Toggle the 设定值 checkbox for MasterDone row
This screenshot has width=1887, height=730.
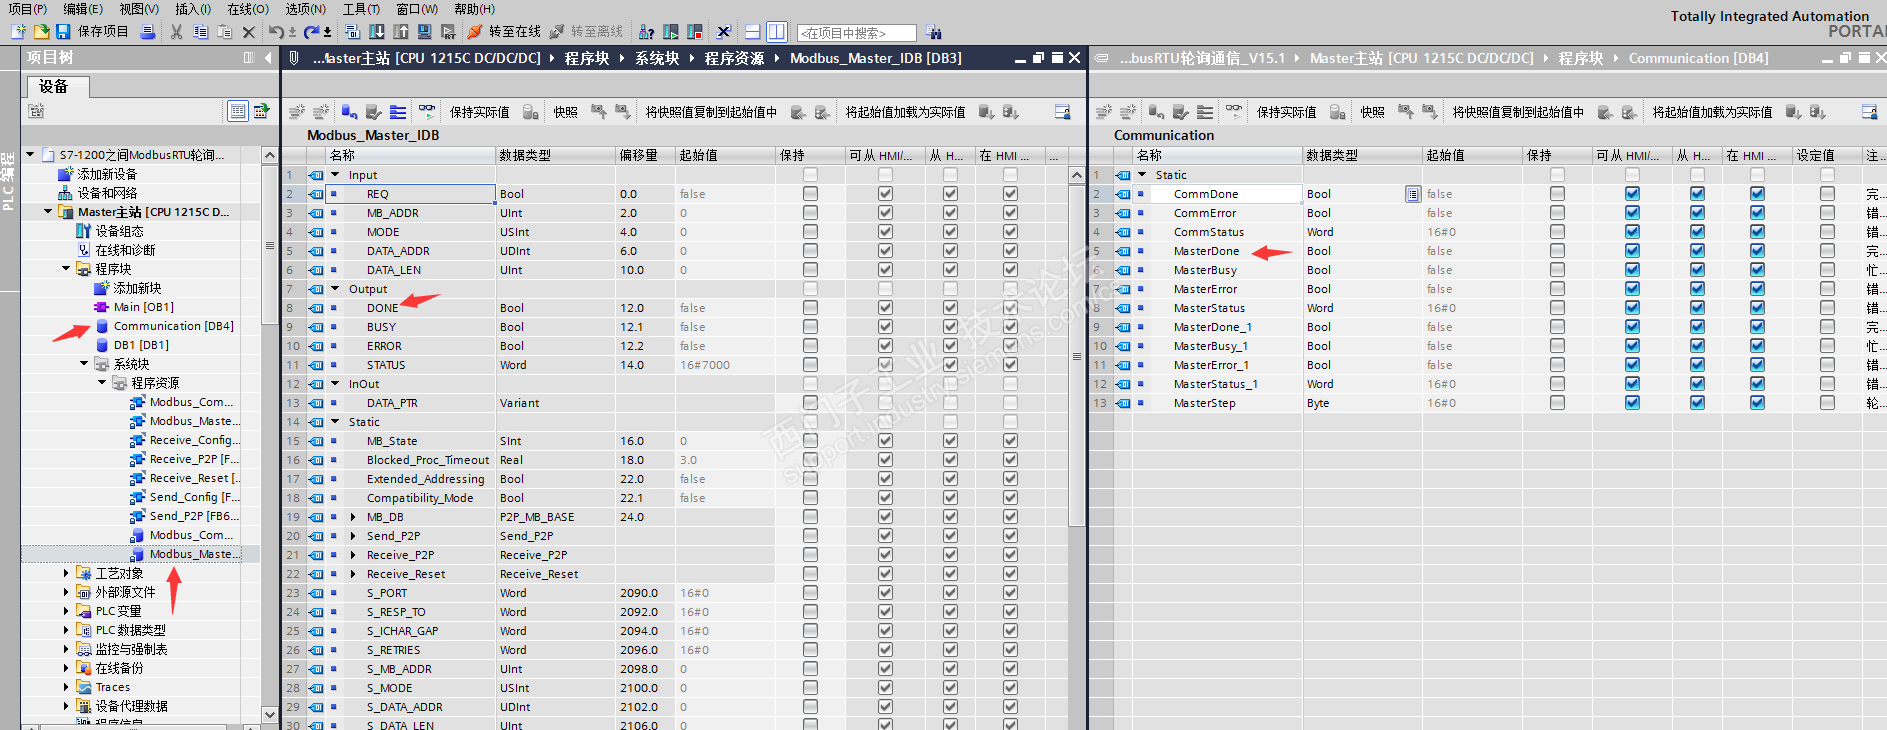click(1827, 251)
